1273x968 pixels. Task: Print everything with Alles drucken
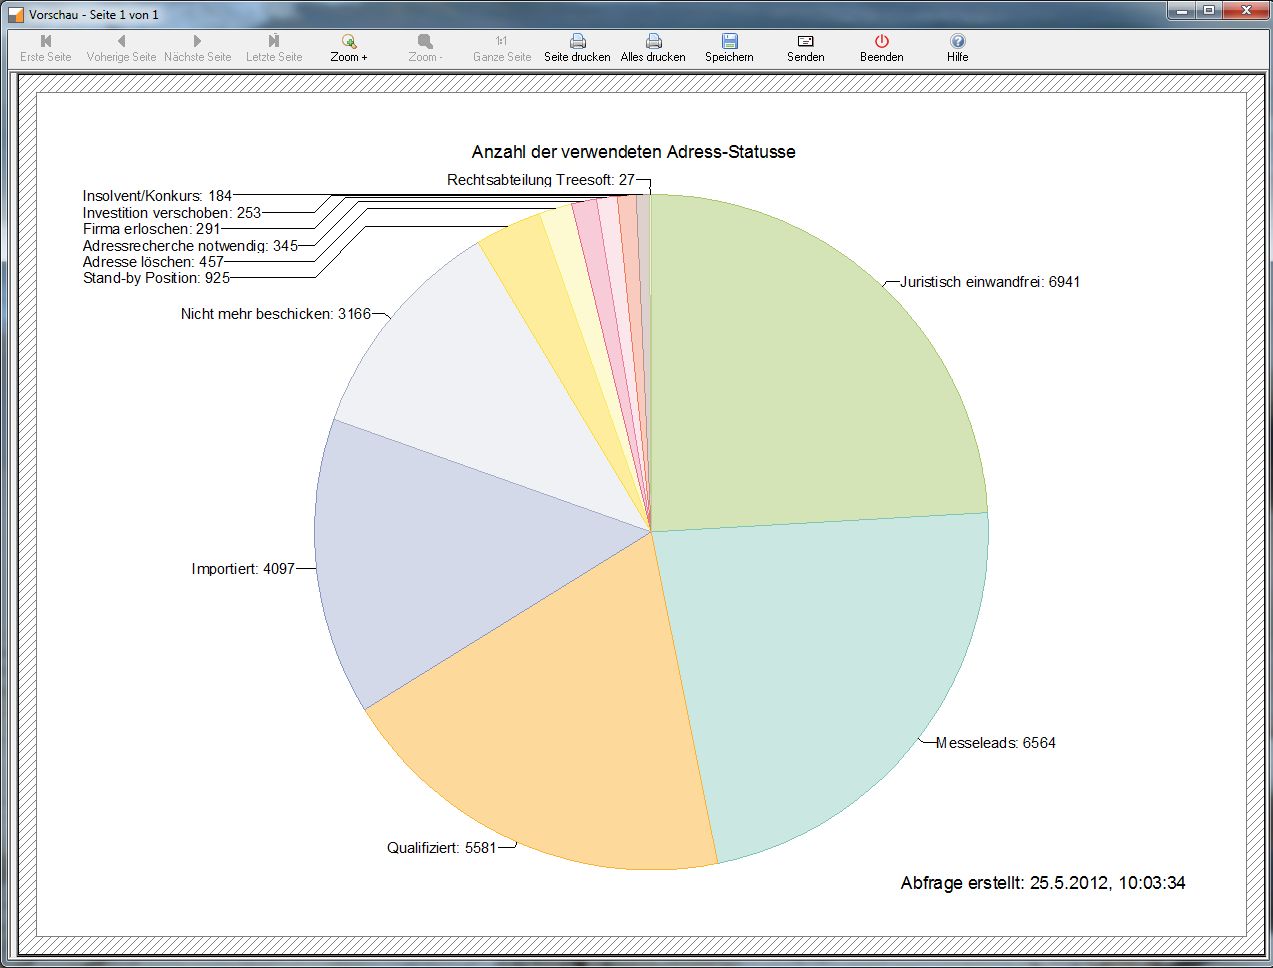(653, 42)
